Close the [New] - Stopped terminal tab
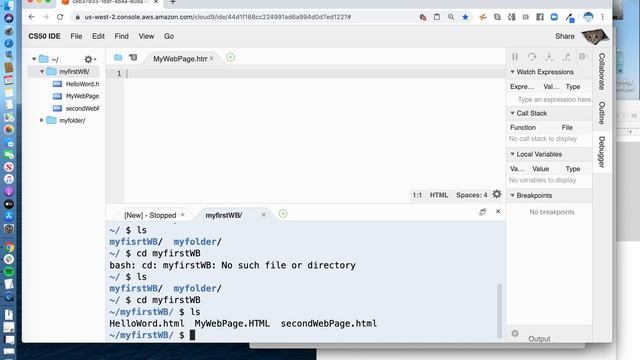 (x=182, y=215)
